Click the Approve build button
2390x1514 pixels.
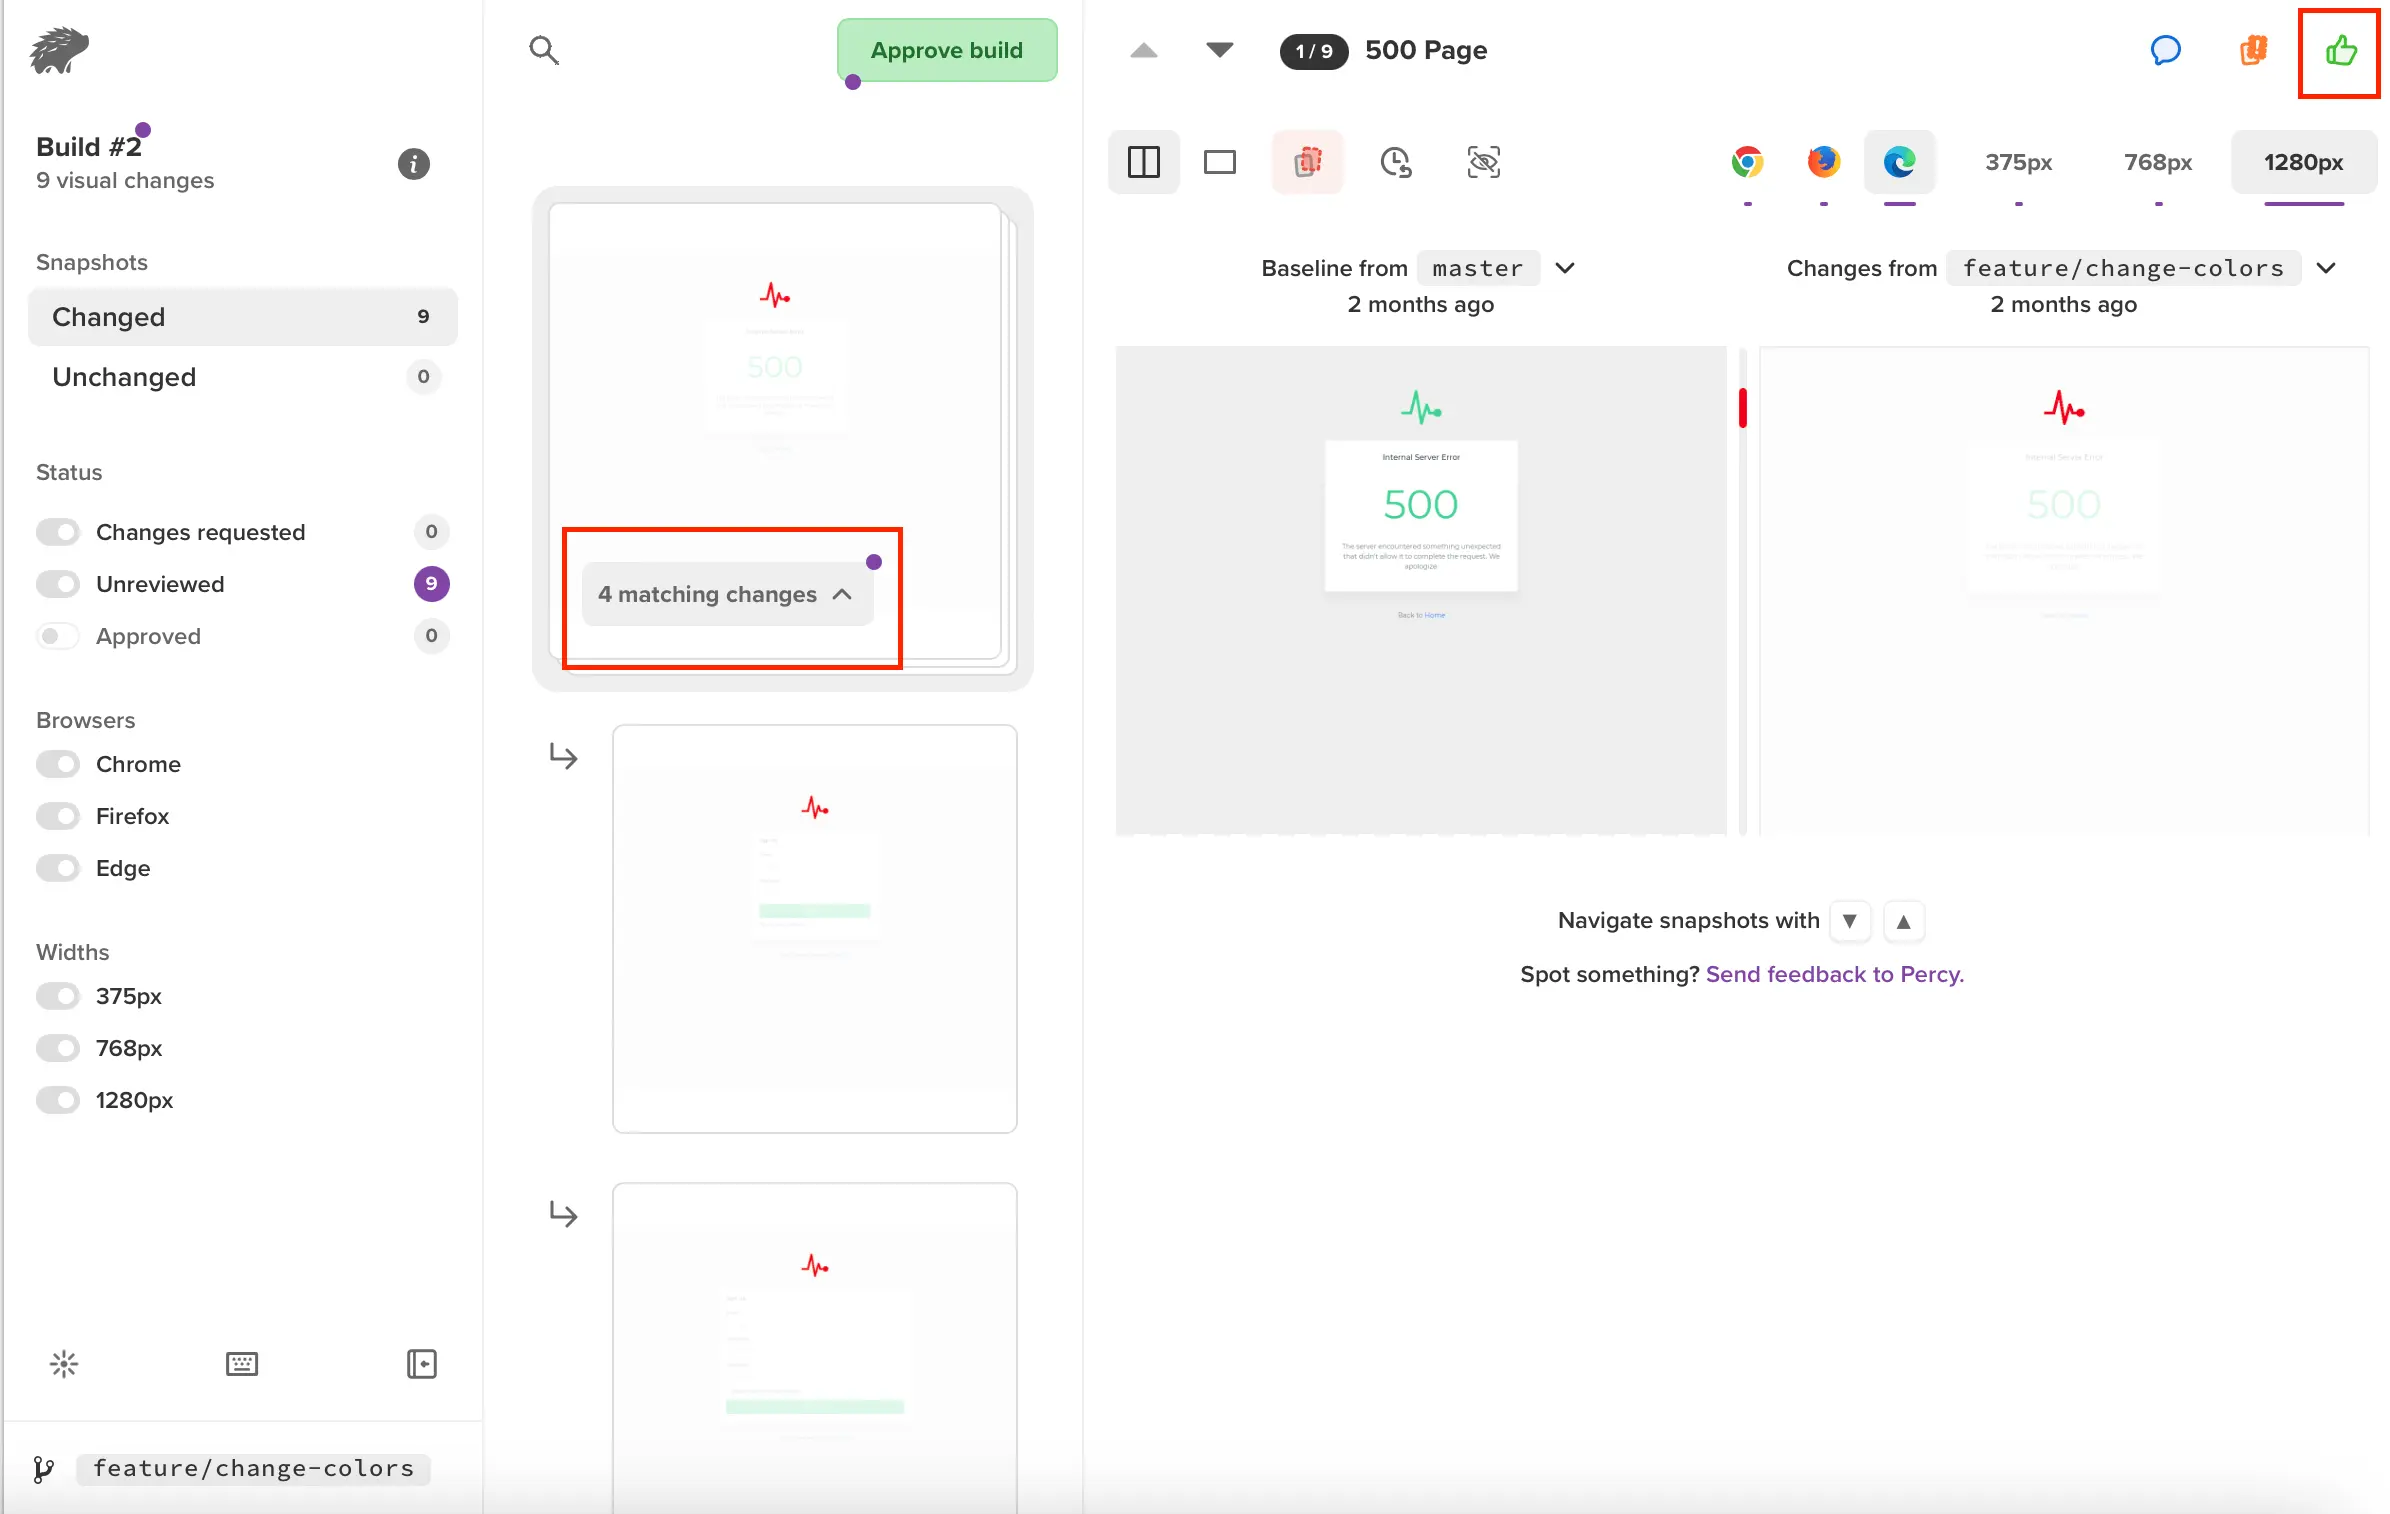point(947,50)
